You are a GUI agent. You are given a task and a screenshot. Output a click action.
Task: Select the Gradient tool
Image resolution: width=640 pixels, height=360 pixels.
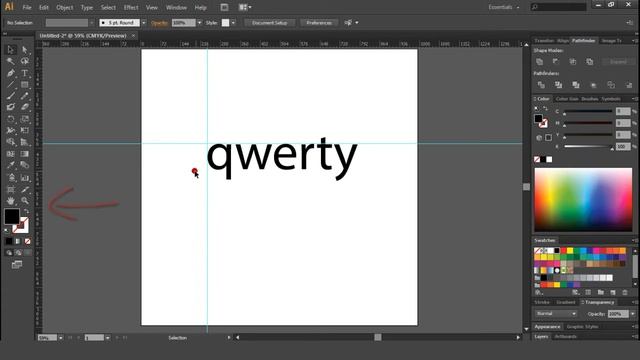pyautogui.click(x=24, y=154)
